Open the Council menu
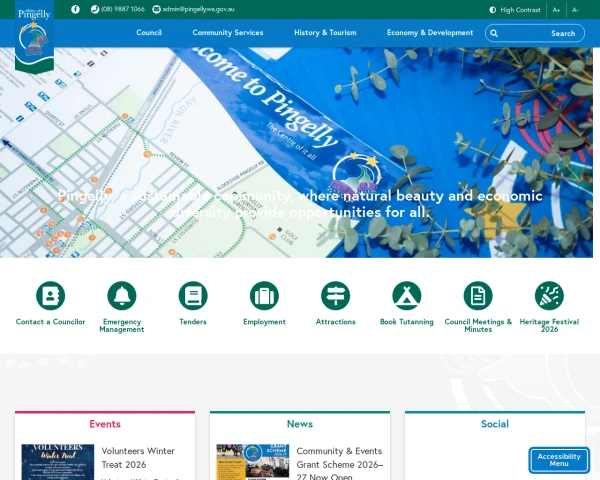 click(149, 33)
